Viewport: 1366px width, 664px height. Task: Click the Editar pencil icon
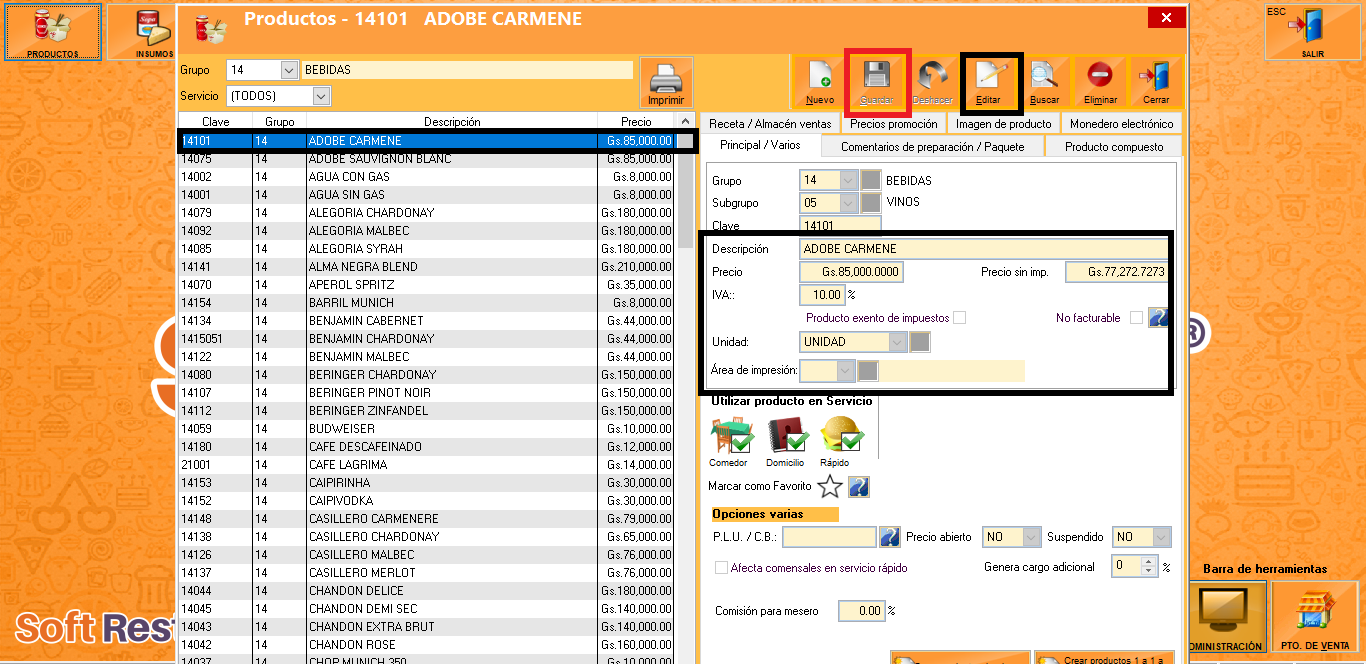pos(988,81)
